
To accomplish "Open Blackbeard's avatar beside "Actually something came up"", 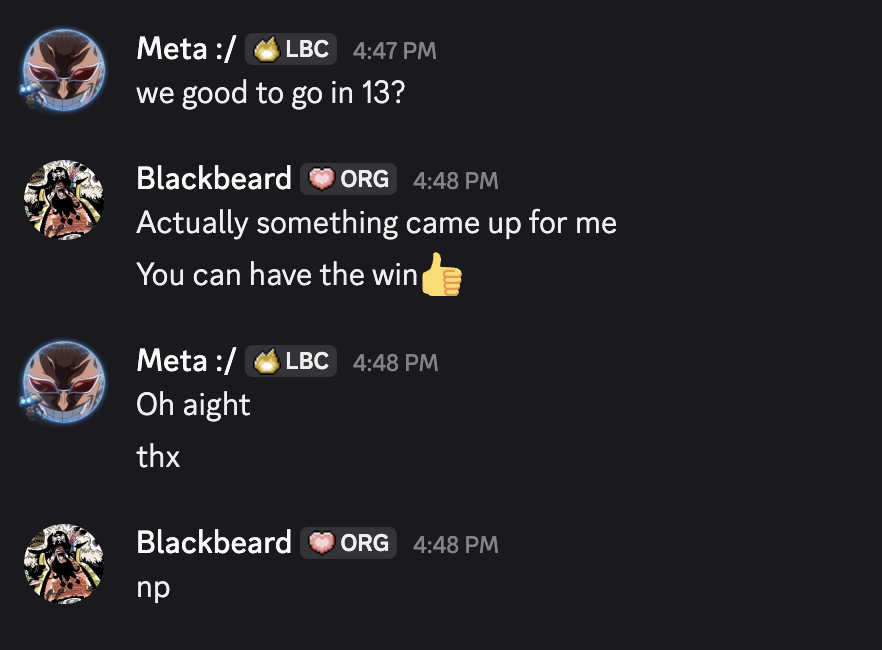I will coord(63,200).
